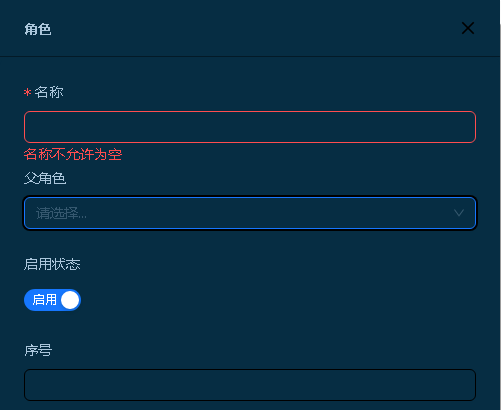Focus the 名称 text input field
The width and height of the screenshot is (501, 410).
pos(250,127)
